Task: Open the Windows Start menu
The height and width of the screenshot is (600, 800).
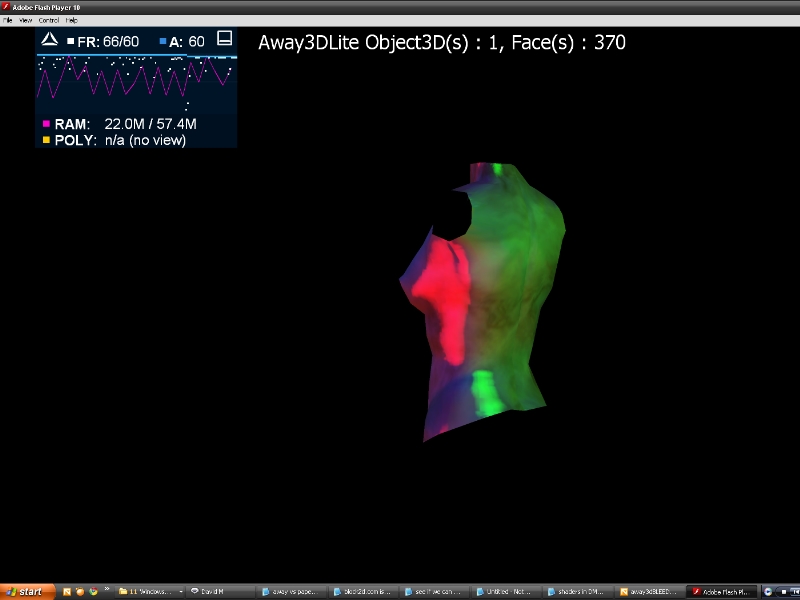Action: 24,592
